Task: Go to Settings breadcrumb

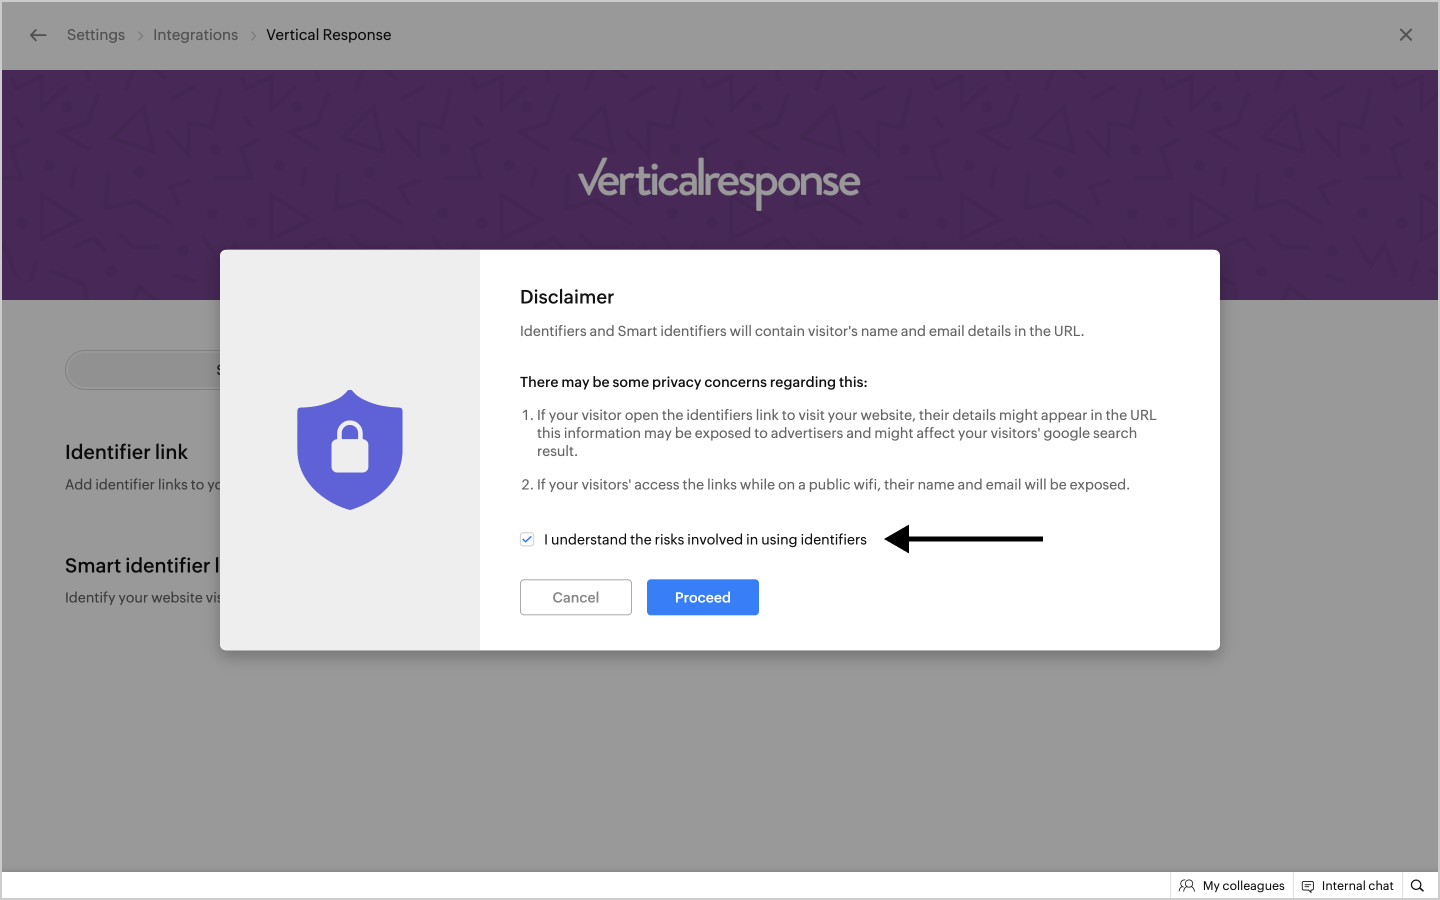Action: (x=96, y=35)
